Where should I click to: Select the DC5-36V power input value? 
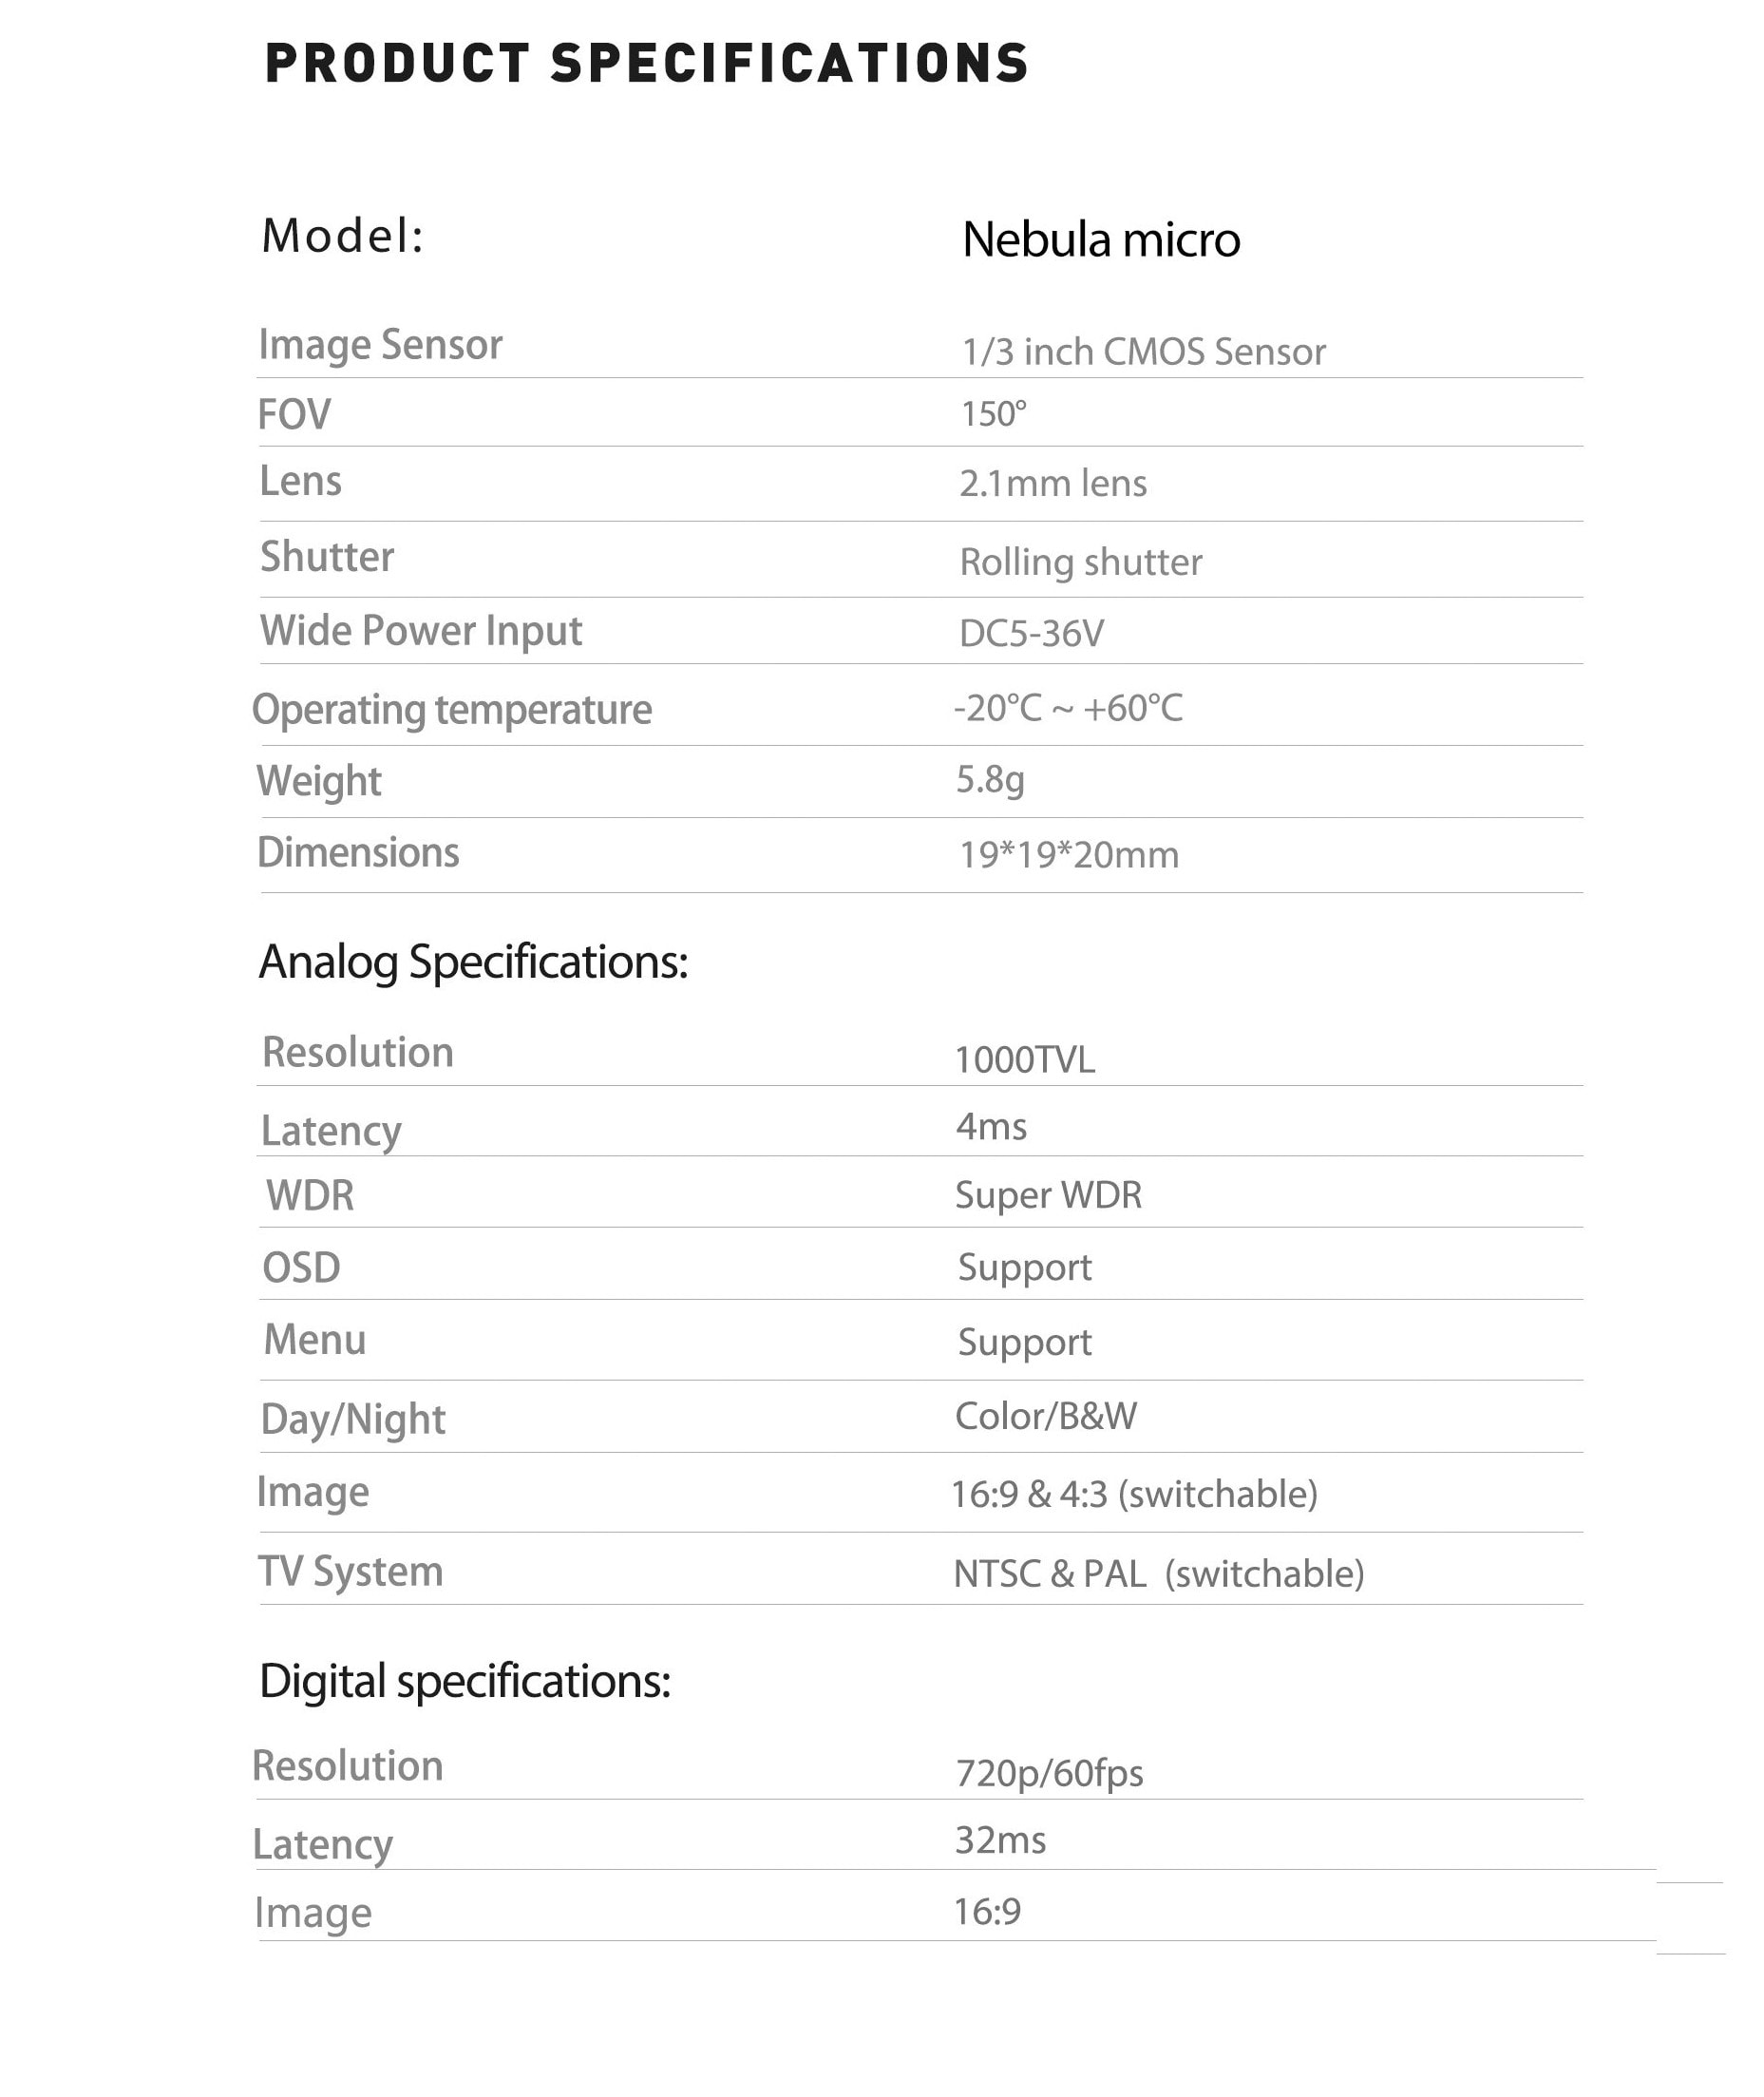pyautogui.click(x=1031, y=633)
